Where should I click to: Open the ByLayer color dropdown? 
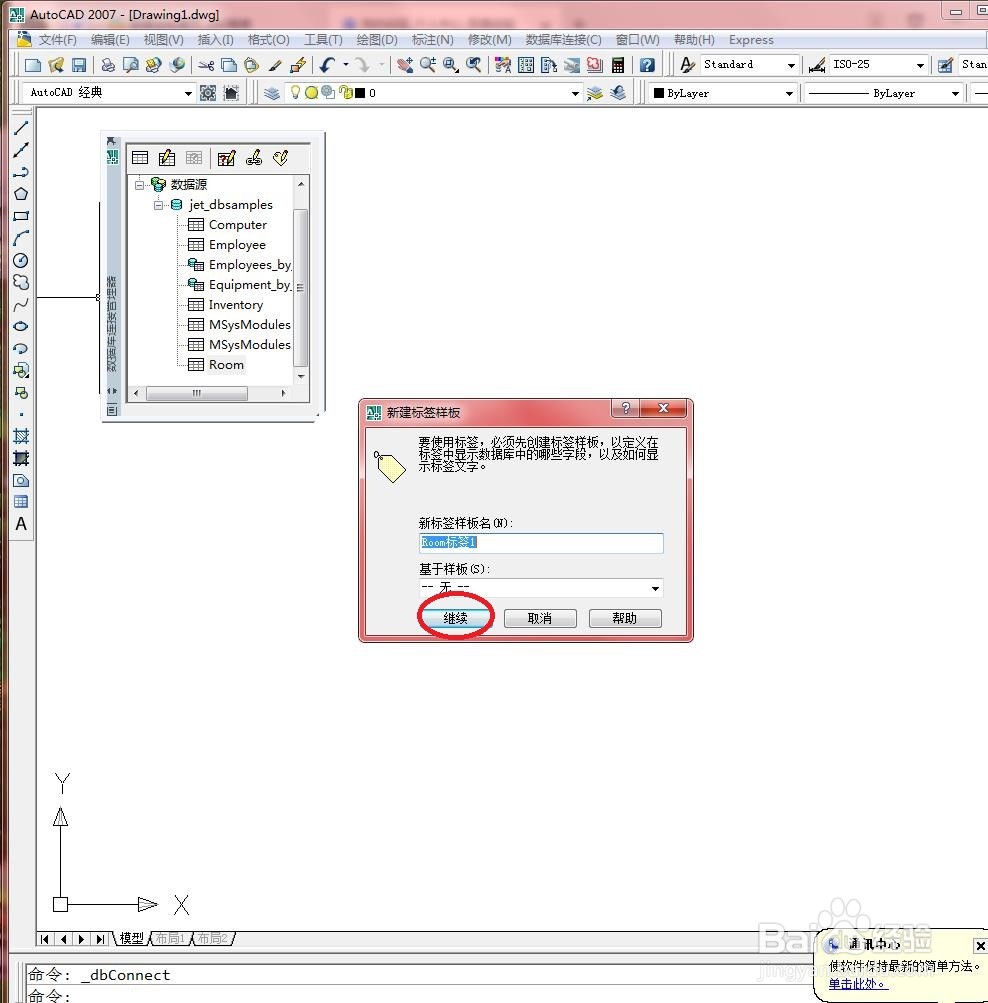click(788, 93)
